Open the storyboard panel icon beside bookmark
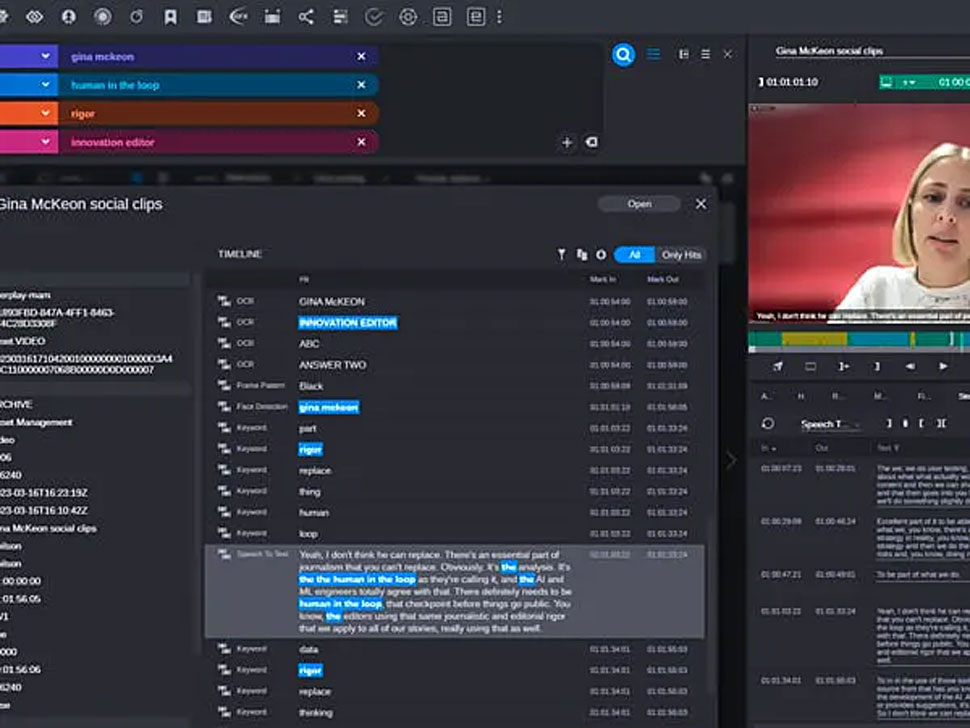 [x=204, y=17]
